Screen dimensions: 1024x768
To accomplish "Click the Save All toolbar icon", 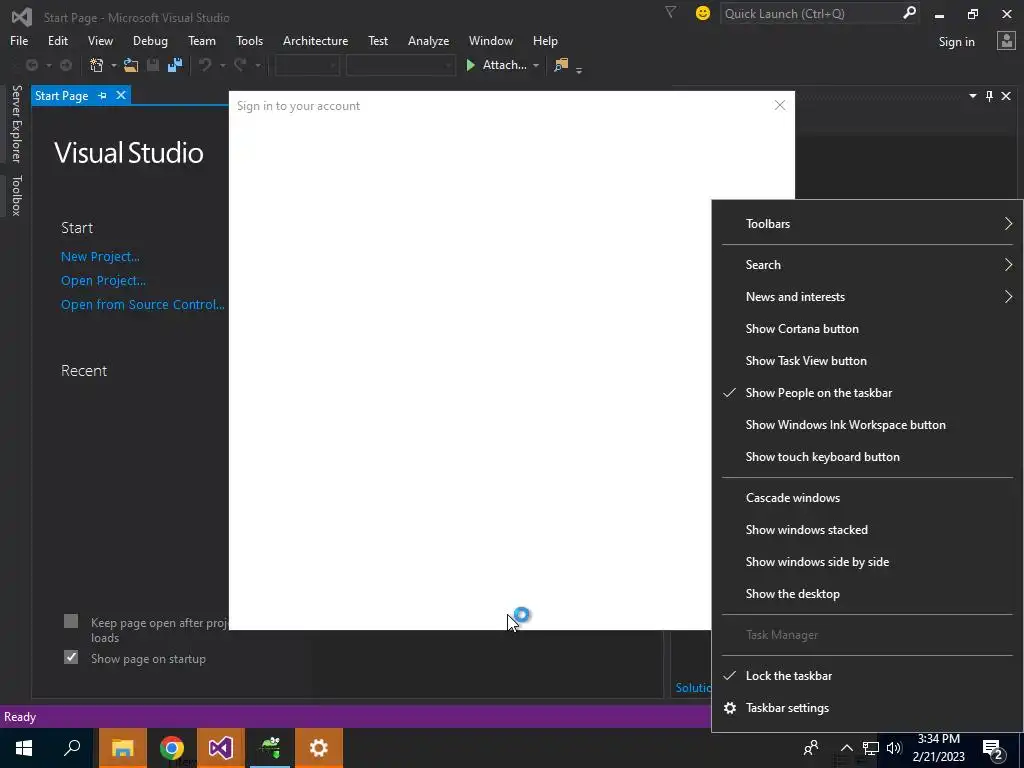I will click(174, 65).
